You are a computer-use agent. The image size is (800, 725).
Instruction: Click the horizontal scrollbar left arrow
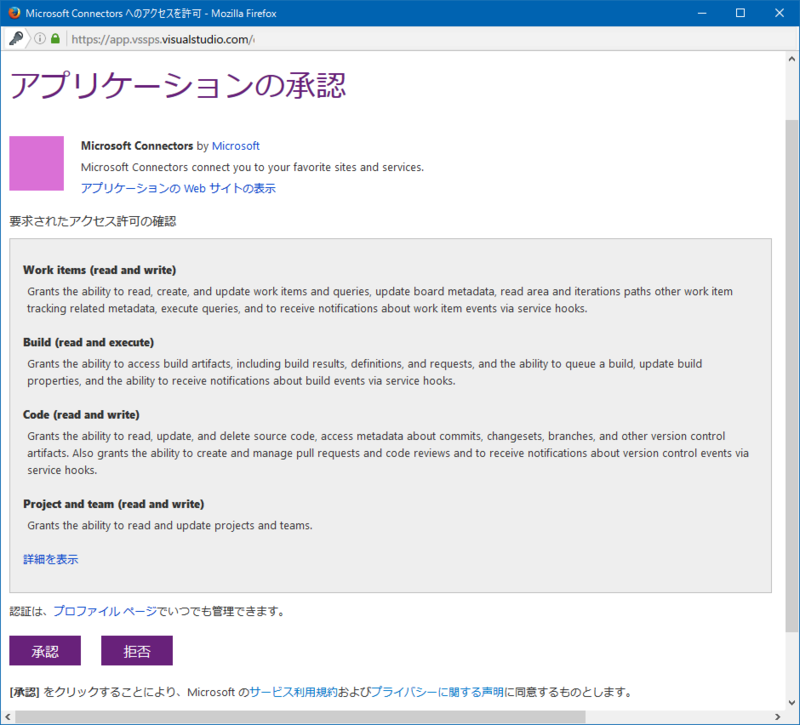click(x=7, y=717)
